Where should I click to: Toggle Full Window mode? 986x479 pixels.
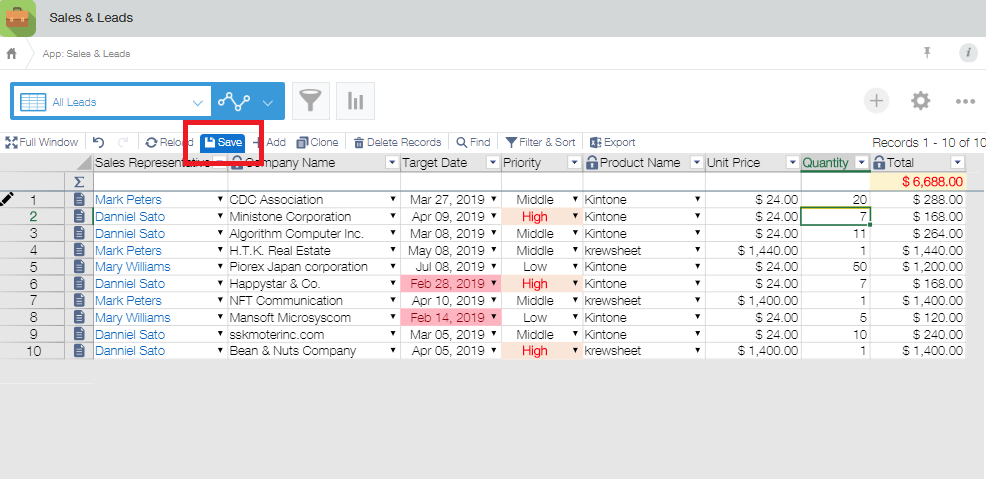pyautogui.click(x=41, y=142)
